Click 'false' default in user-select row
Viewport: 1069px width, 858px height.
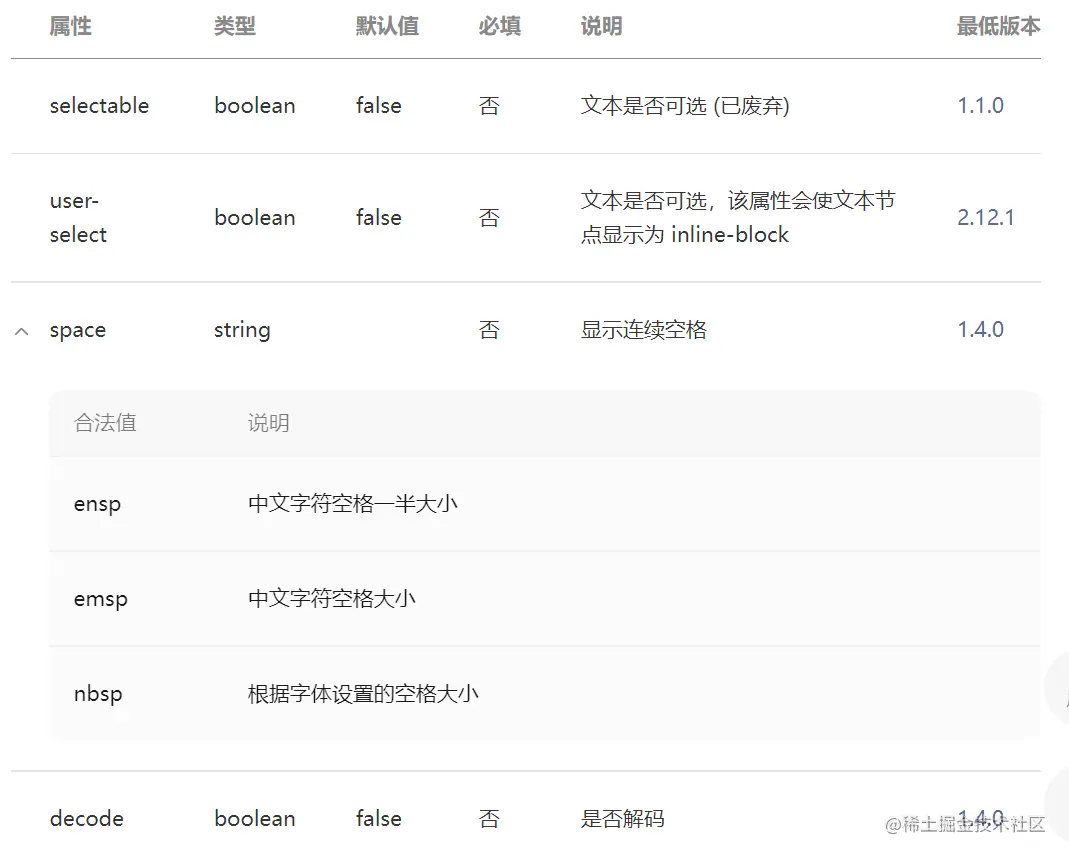[379, 217]
